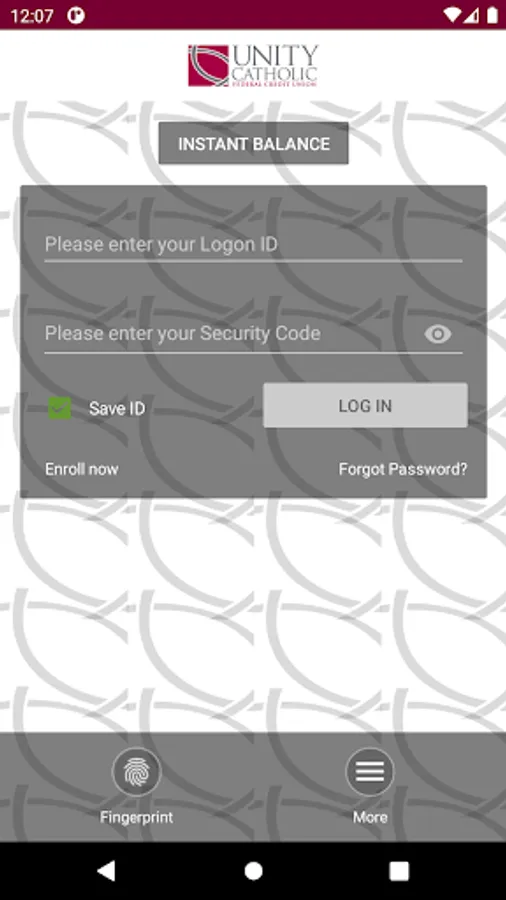
Task: Tap the battery icon in status bar
Action: pos(492,15)
